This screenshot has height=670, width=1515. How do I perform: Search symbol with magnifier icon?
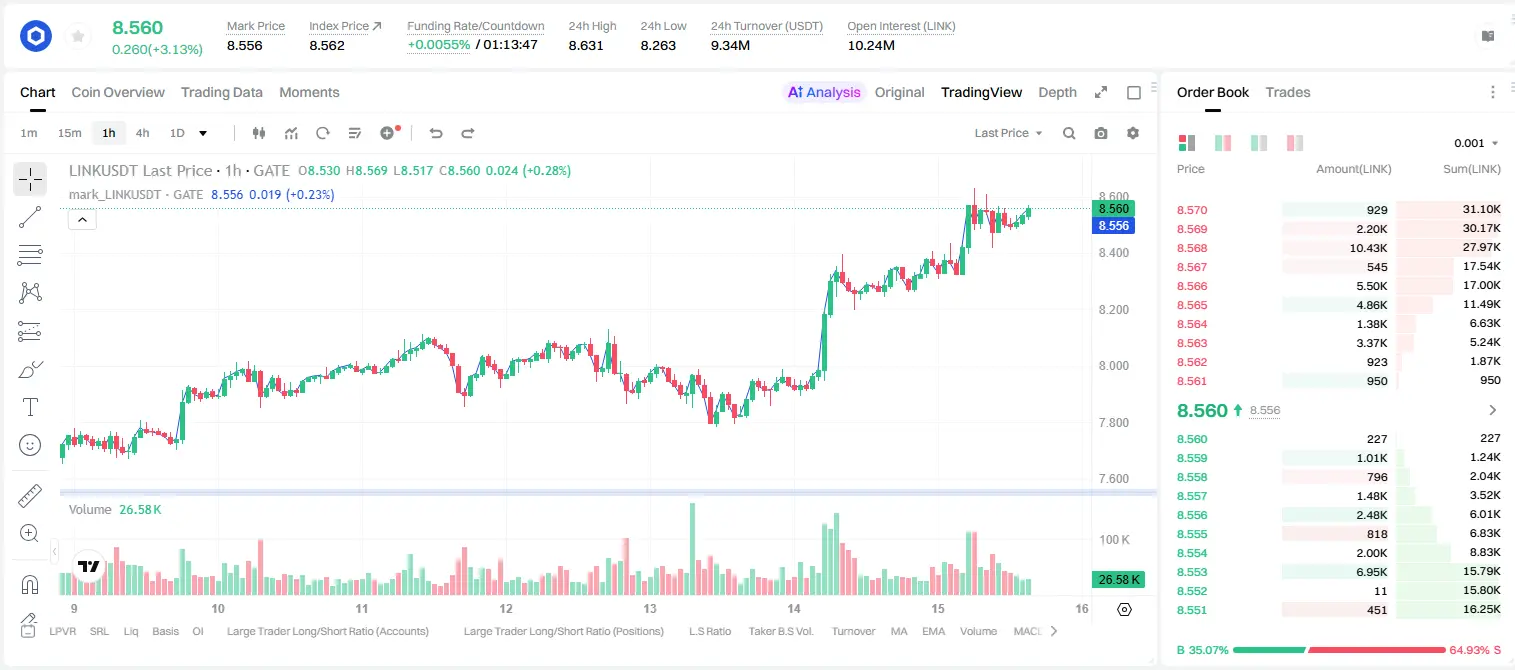[1069, 133]
